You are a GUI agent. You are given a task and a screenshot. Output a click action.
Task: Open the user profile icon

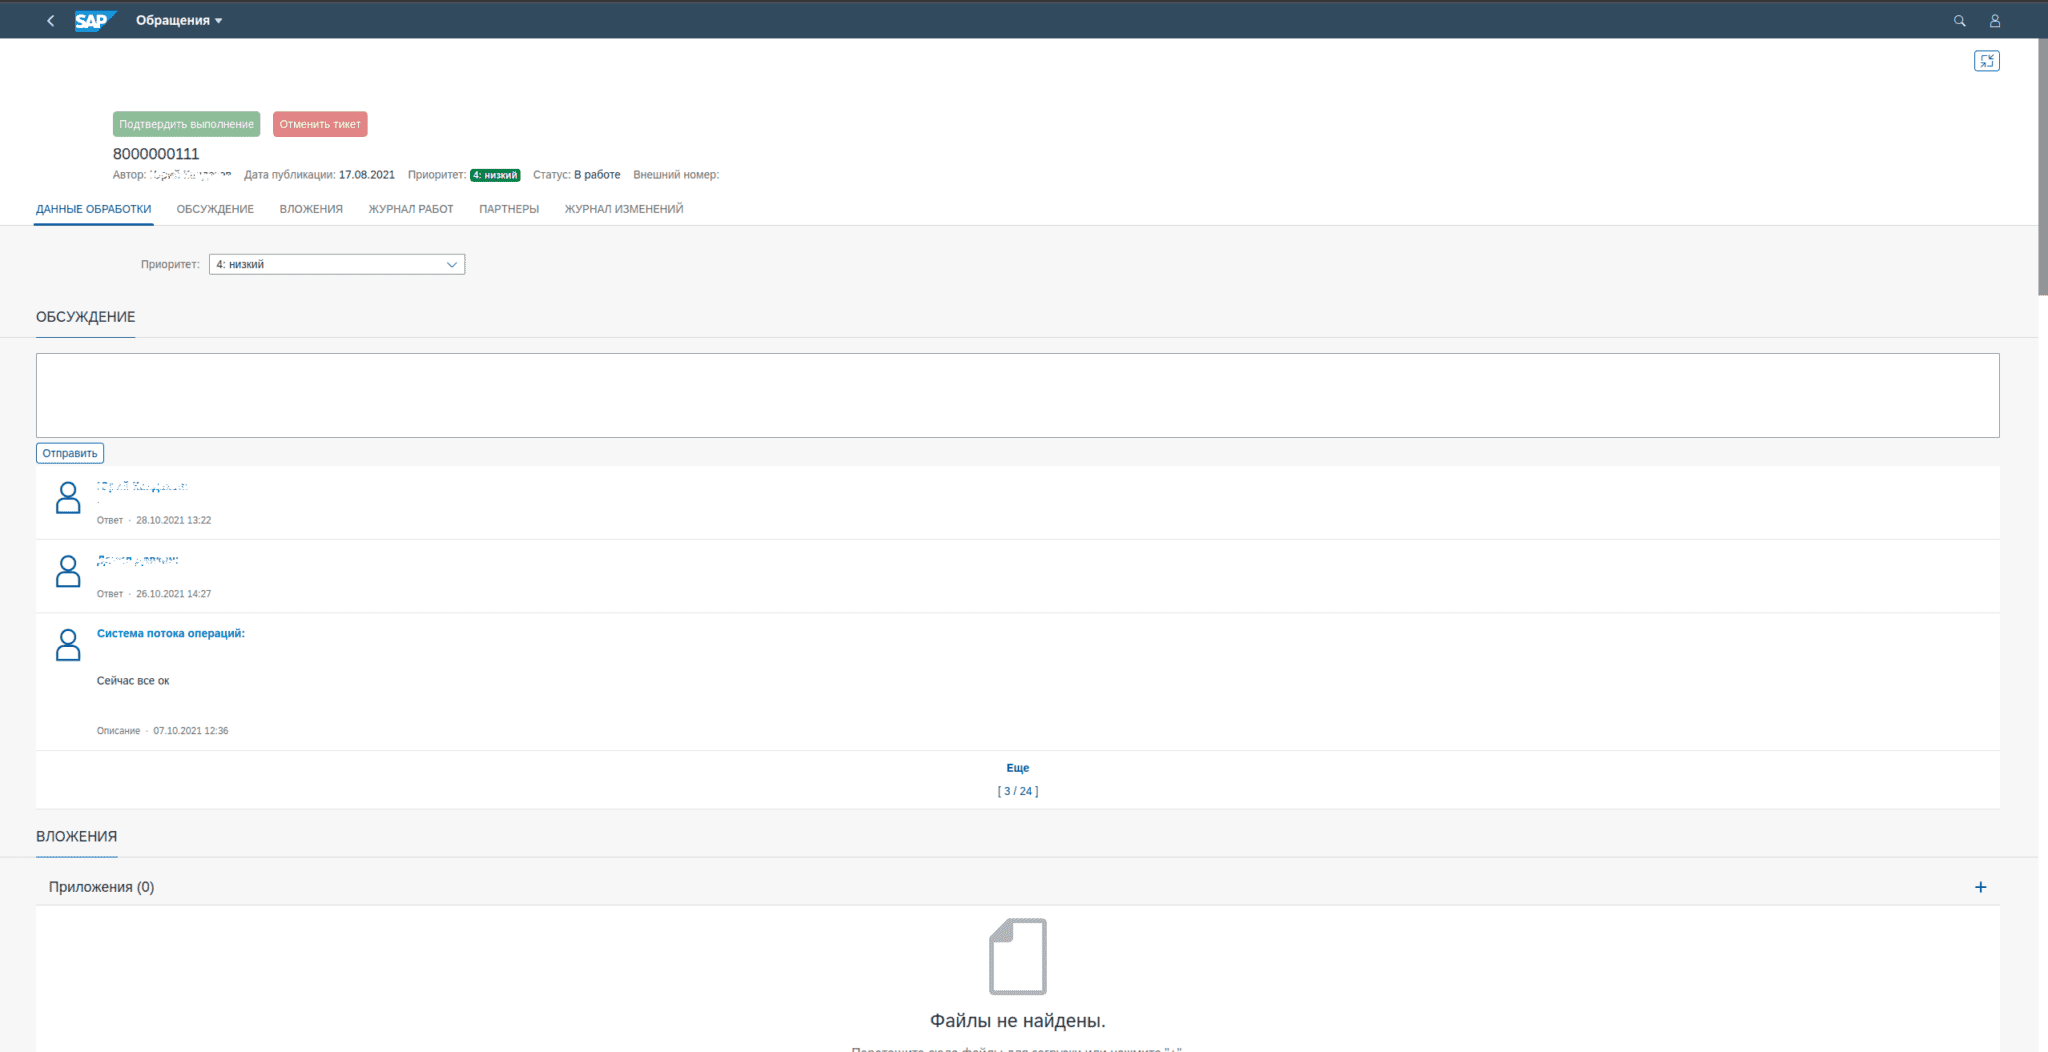[1994, 20]
